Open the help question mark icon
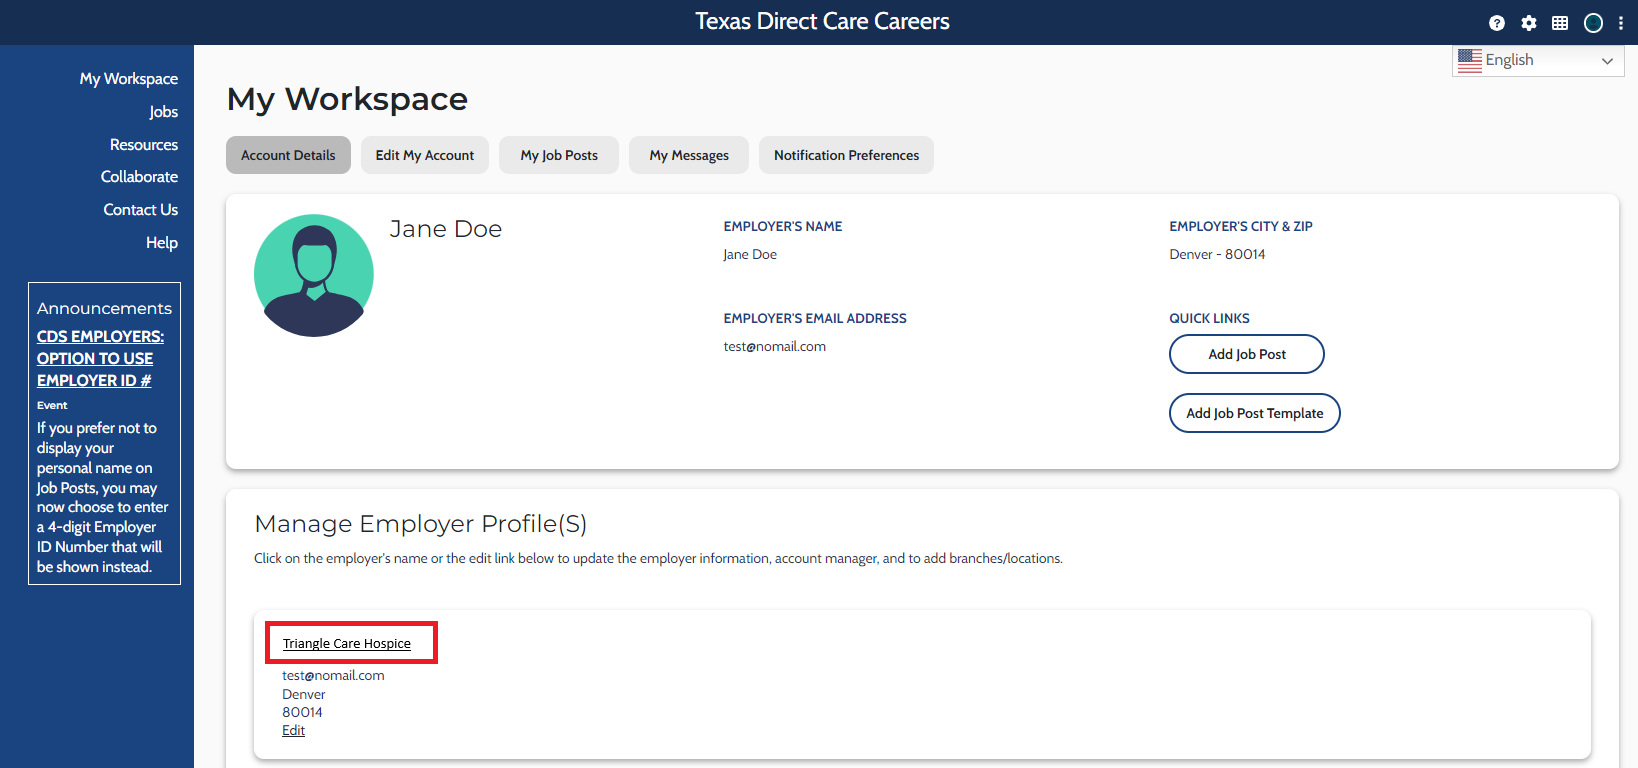 coord(1497,23)
